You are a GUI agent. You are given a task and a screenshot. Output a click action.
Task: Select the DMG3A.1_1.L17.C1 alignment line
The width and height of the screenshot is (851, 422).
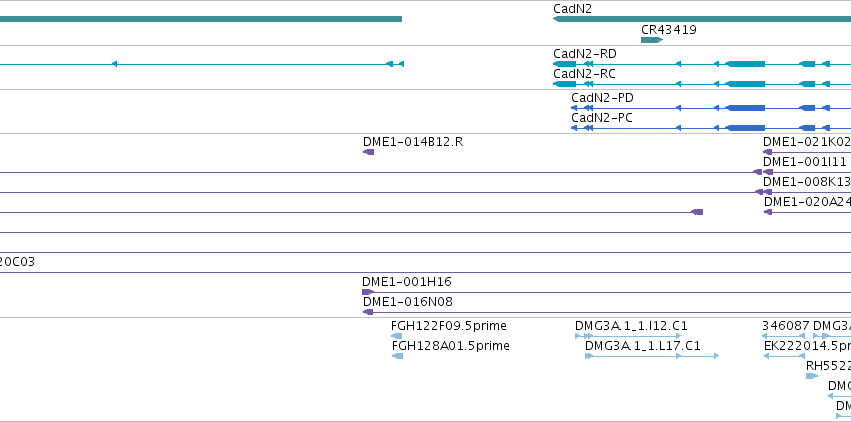pos(652,356)
